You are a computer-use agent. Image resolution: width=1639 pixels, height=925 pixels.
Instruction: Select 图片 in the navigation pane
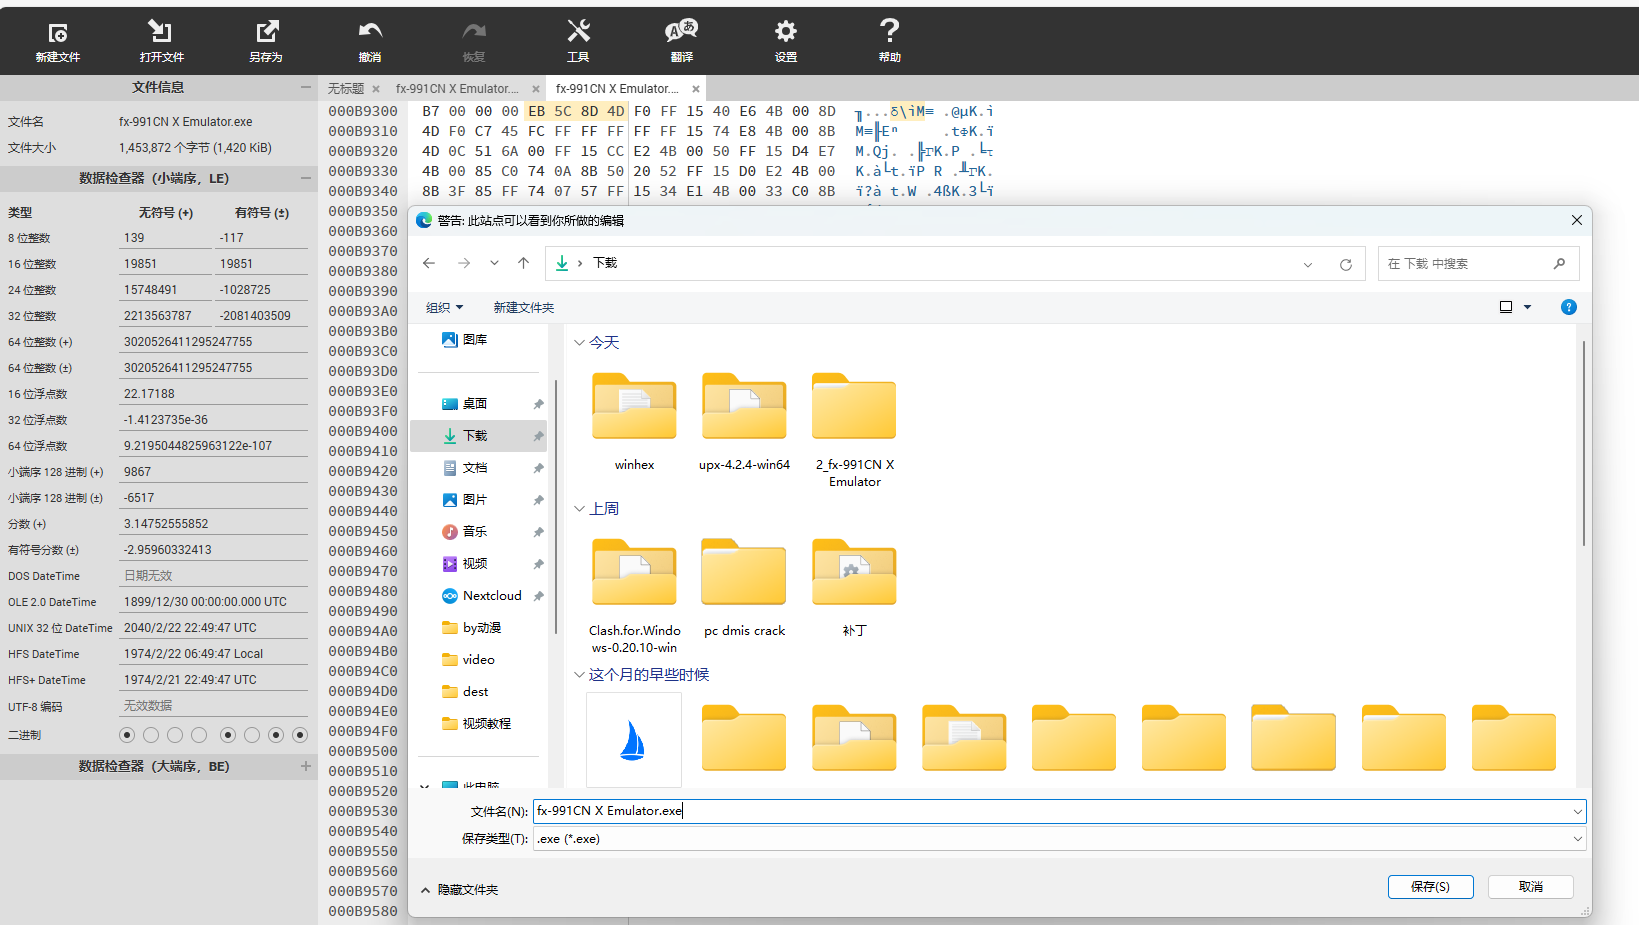(465, 500)
